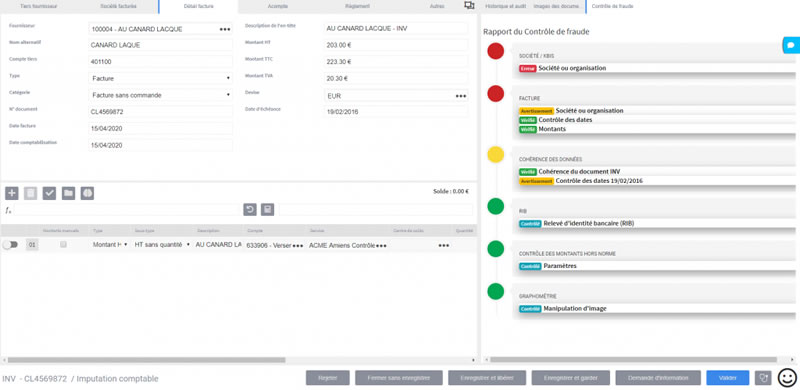
Task: Click the undo arrow icon beside formula field
Action: coord(249,209)
